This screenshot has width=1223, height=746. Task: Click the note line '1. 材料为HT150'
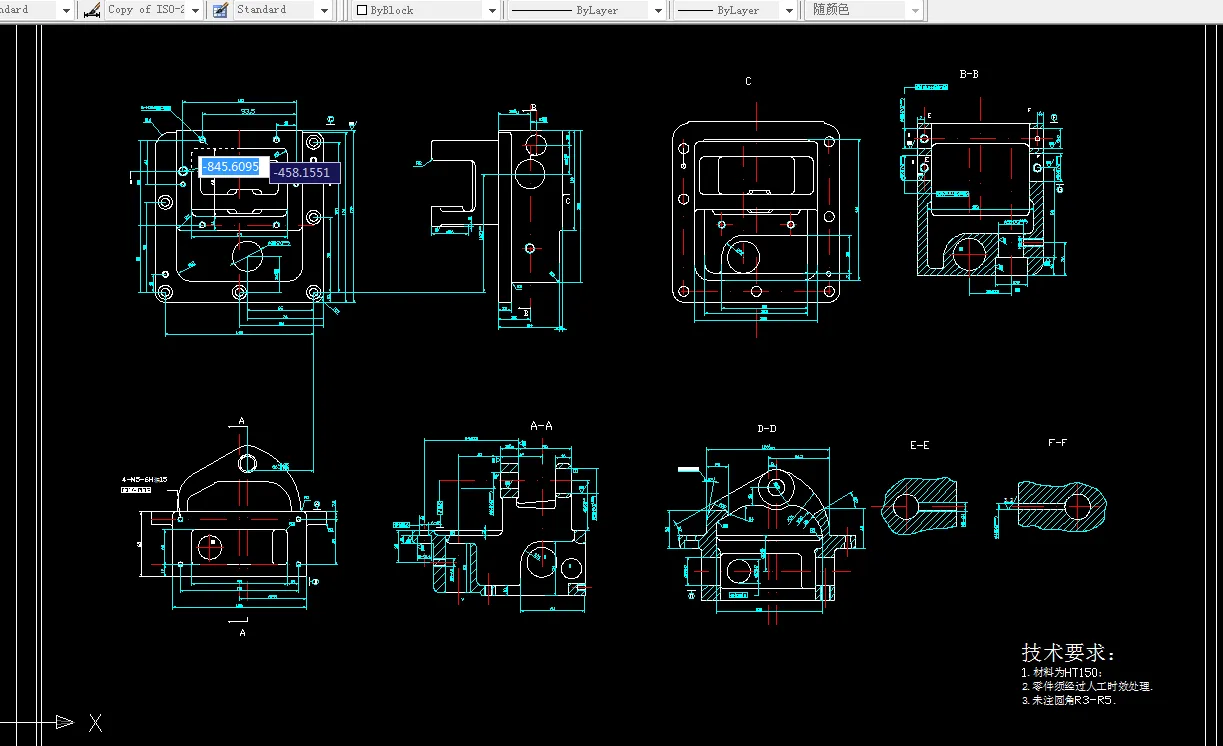click(1062, 673)
